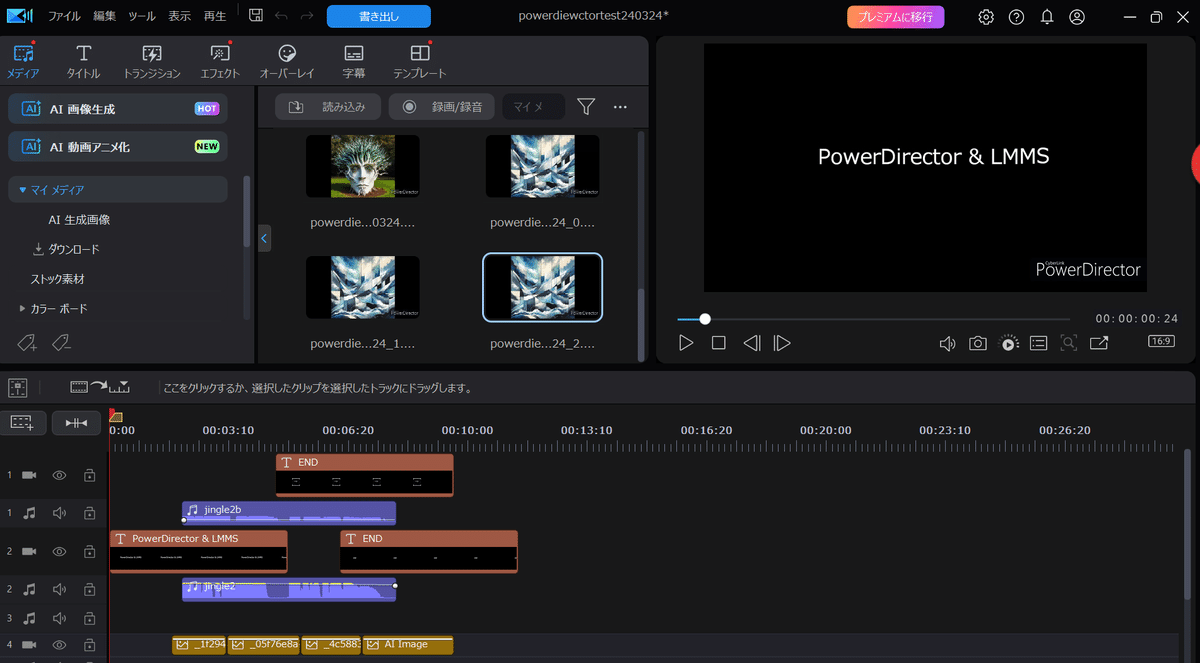Select the green face thumbnail powerdie...0324

click(362, 166)
